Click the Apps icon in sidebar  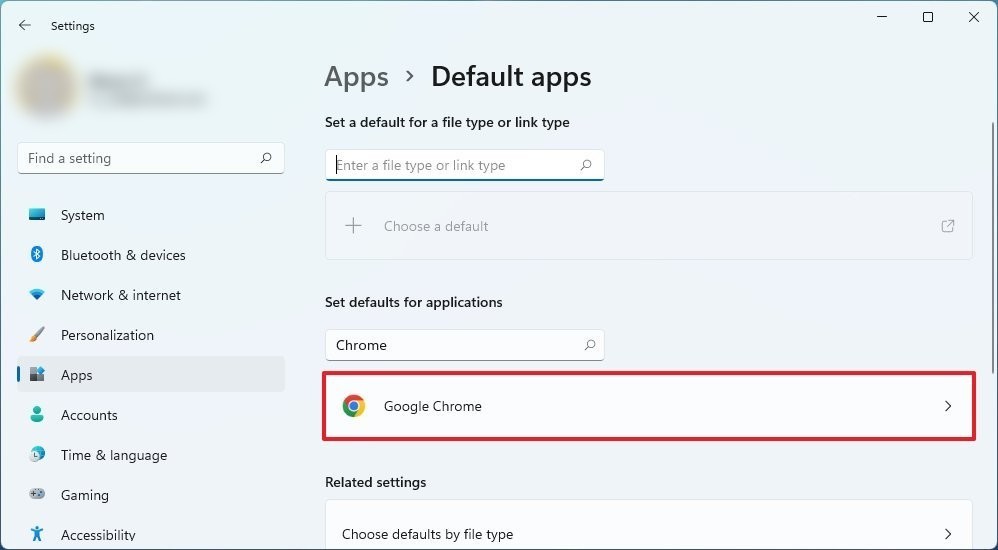click(x=37, y=374)
